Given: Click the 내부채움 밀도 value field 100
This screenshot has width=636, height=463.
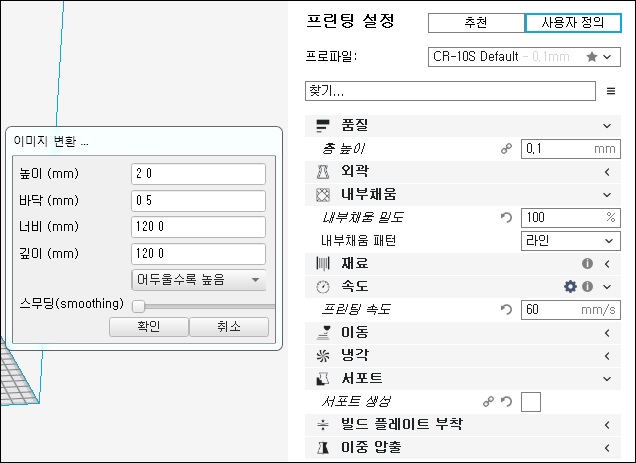Looking at the screenshot, I should click(571, 218).
